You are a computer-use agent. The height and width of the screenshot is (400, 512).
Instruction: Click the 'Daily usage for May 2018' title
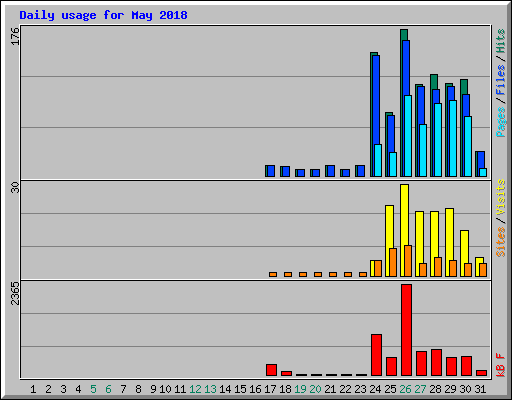click(x=103, y=15)
